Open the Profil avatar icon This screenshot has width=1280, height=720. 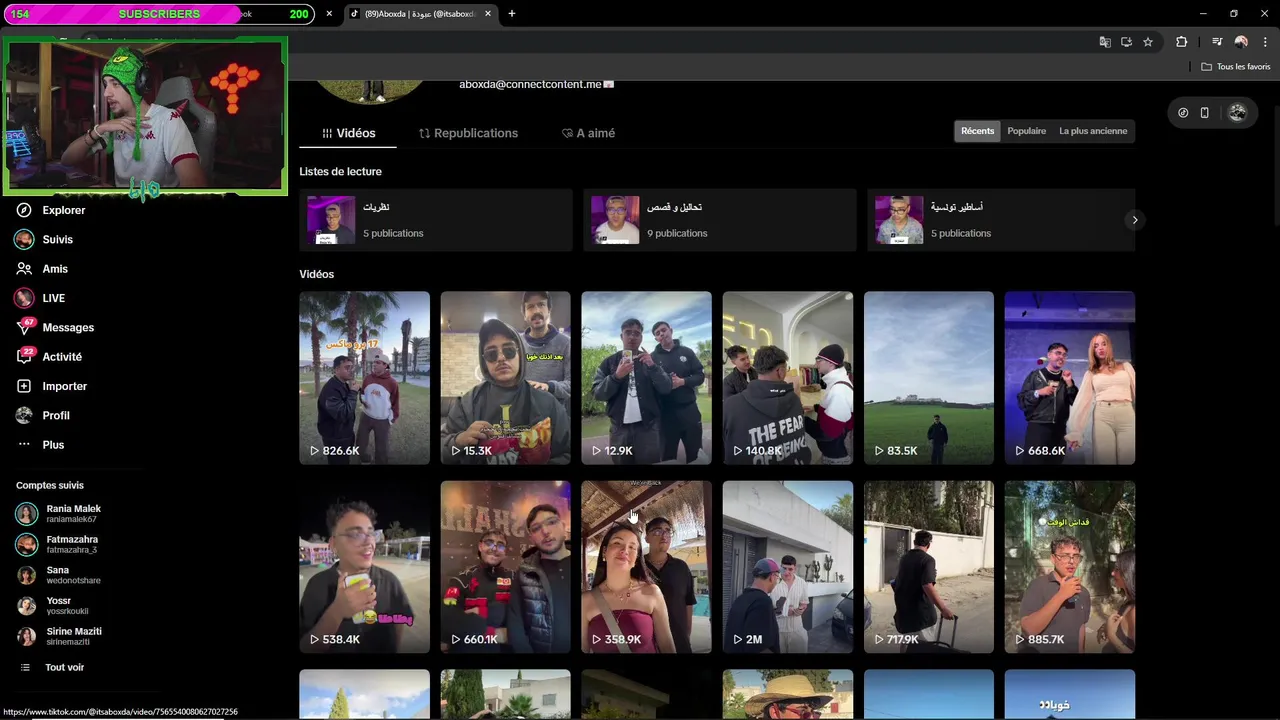click(24, 415)
